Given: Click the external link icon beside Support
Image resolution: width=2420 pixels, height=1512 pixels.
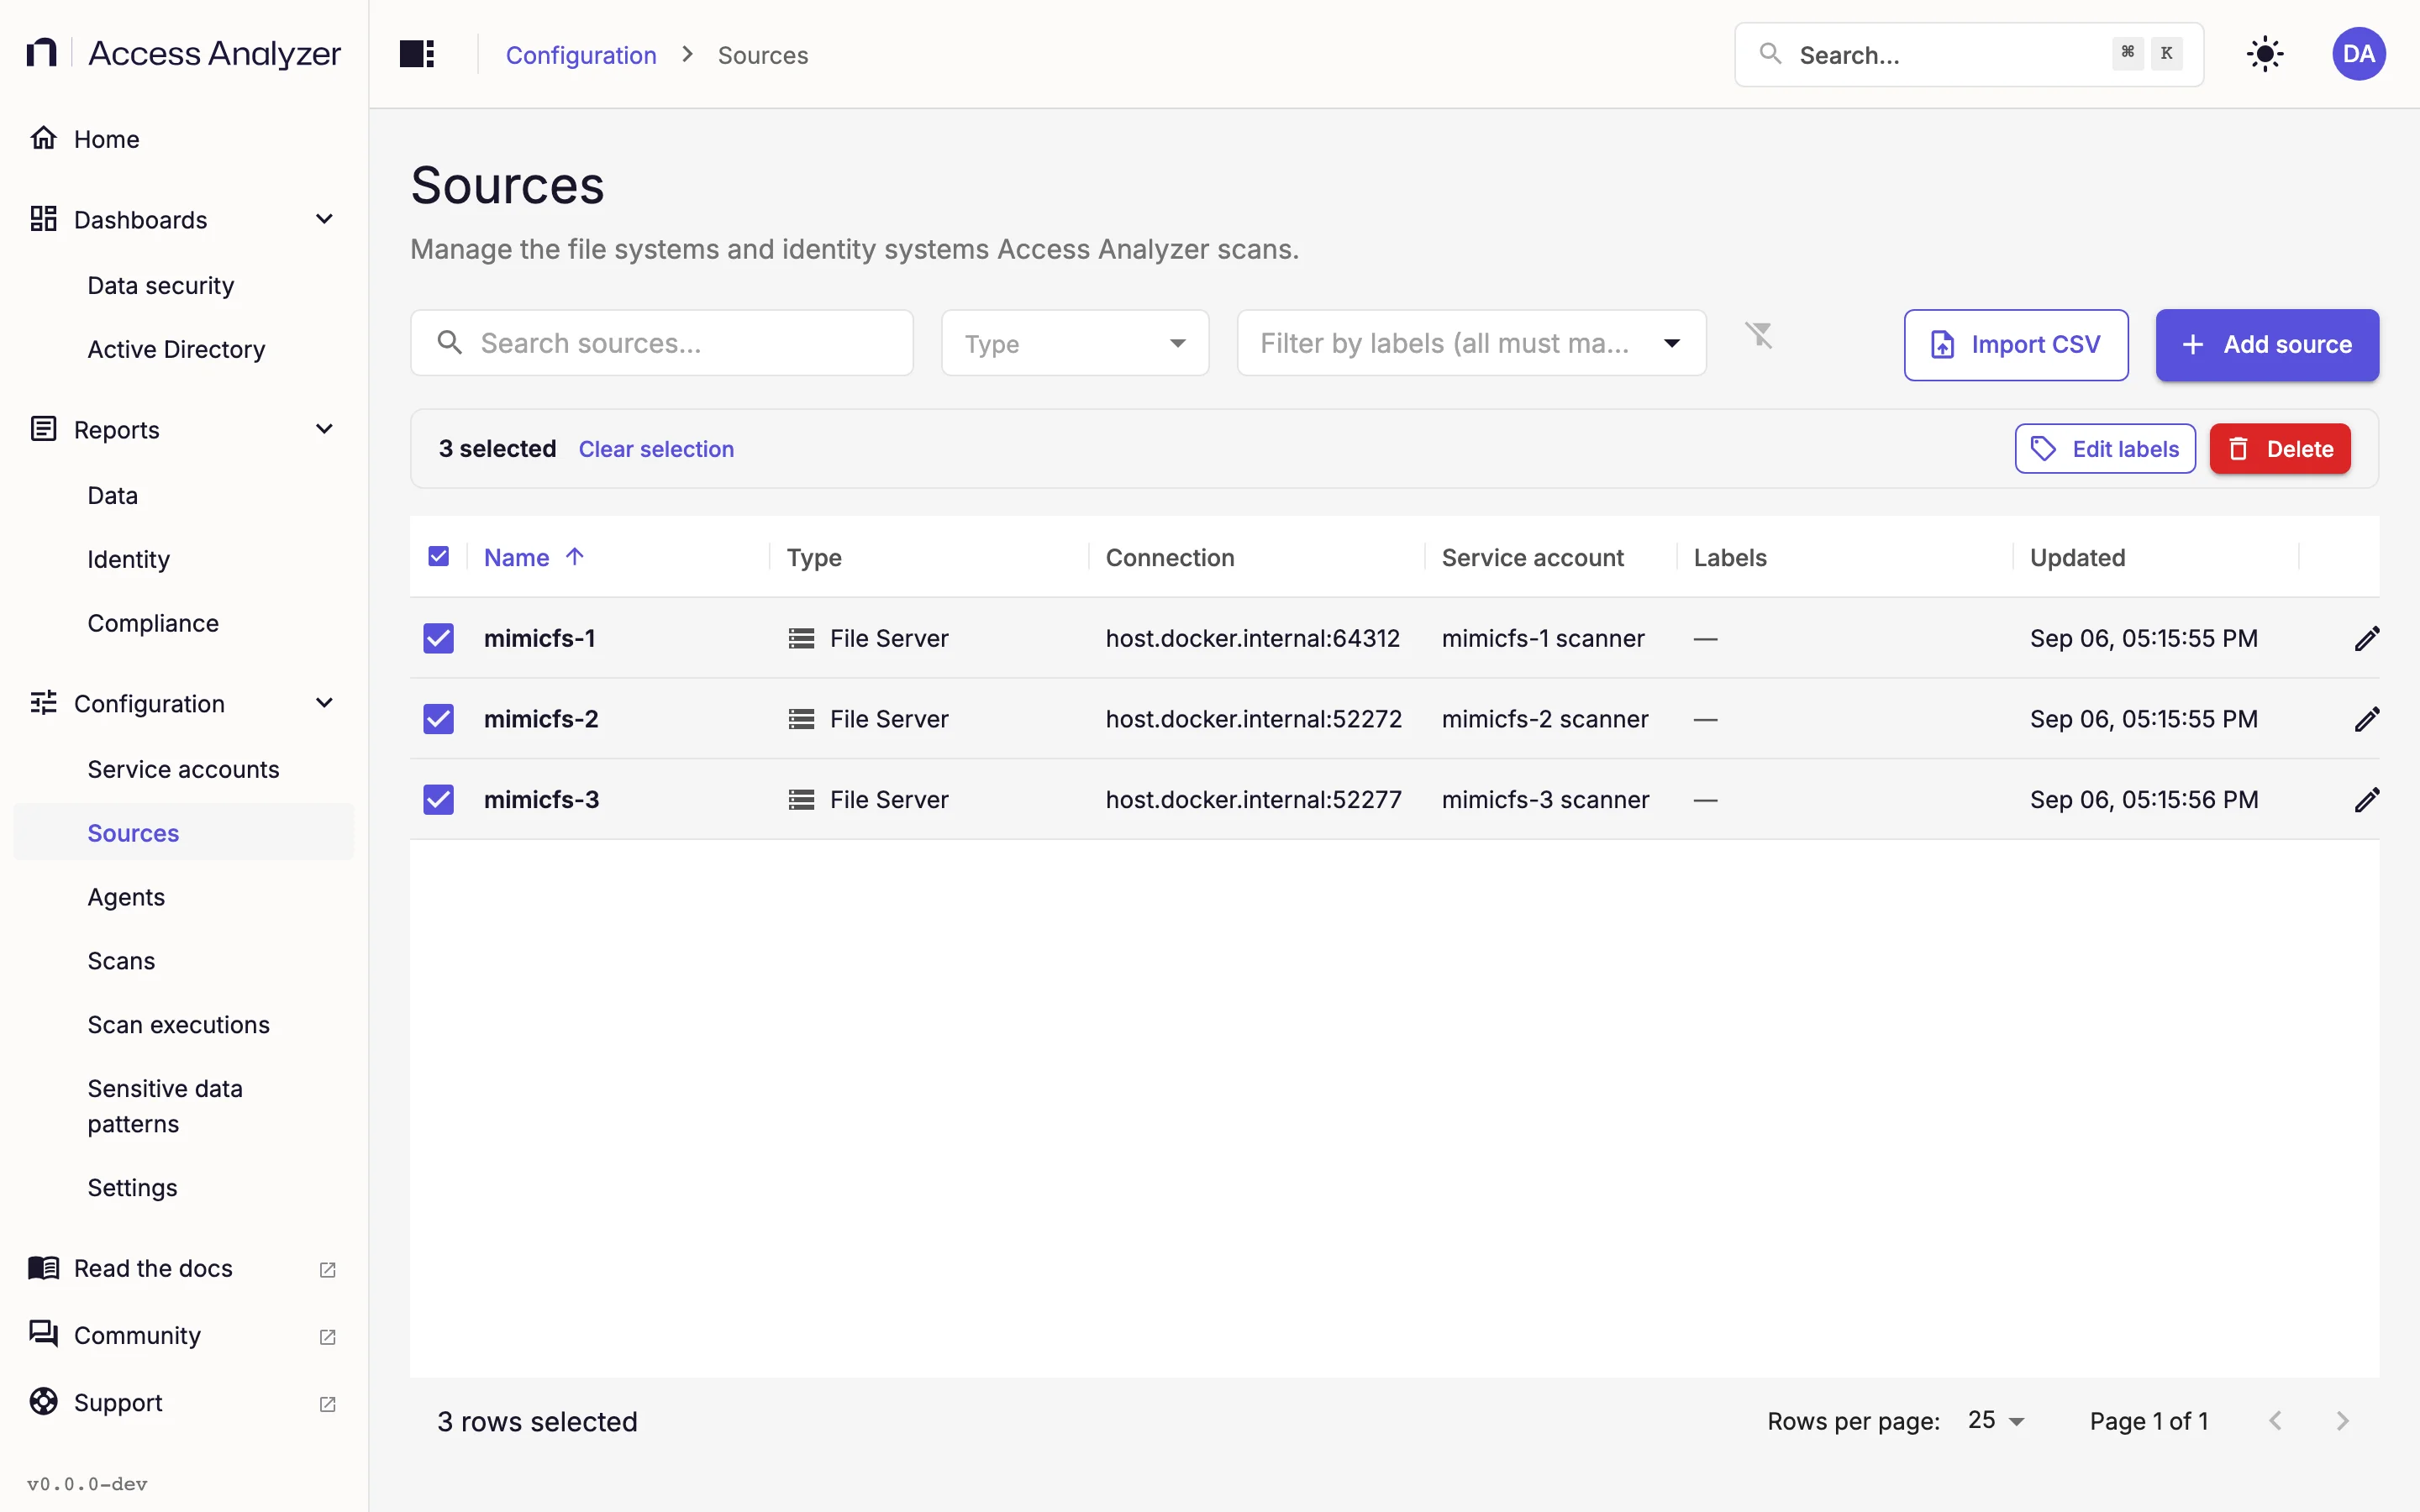Looking at the screenshot, I should (327, 1404).
